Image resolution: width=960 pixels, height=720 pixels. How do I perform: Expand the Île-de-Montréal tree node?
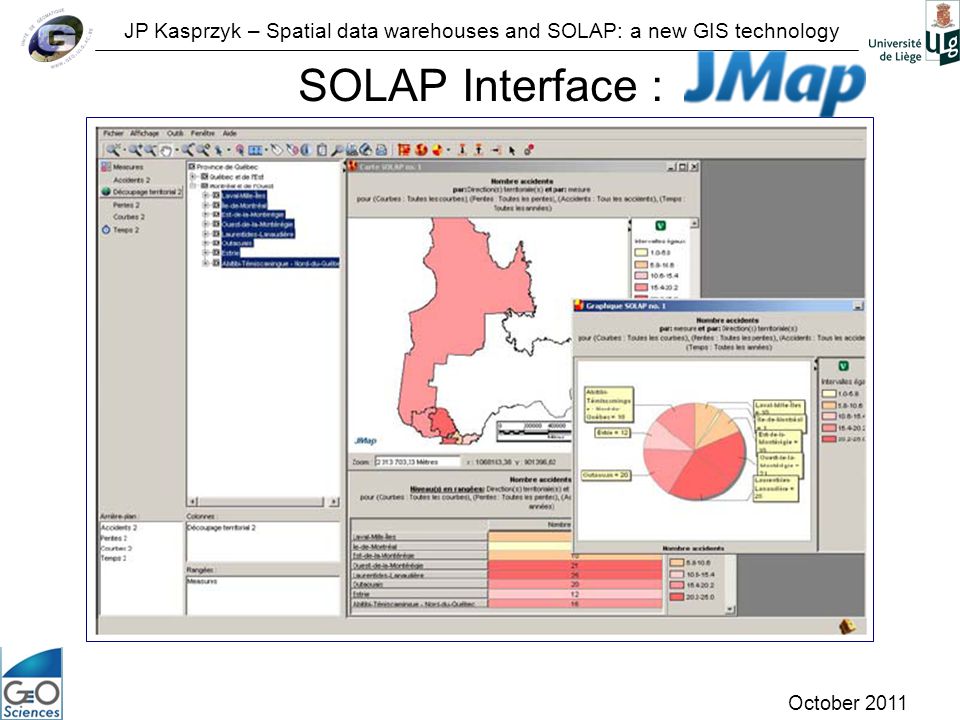206,205
